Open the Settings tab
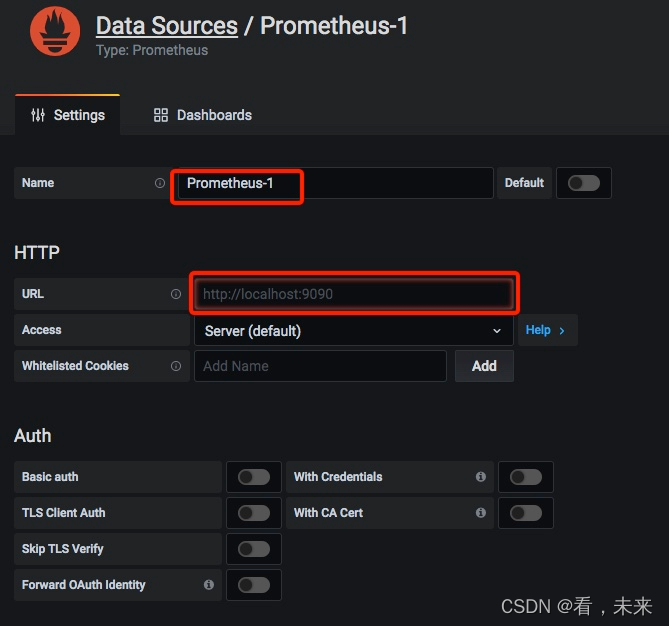Viewport: 669px width, 626px height. (67, 115)
